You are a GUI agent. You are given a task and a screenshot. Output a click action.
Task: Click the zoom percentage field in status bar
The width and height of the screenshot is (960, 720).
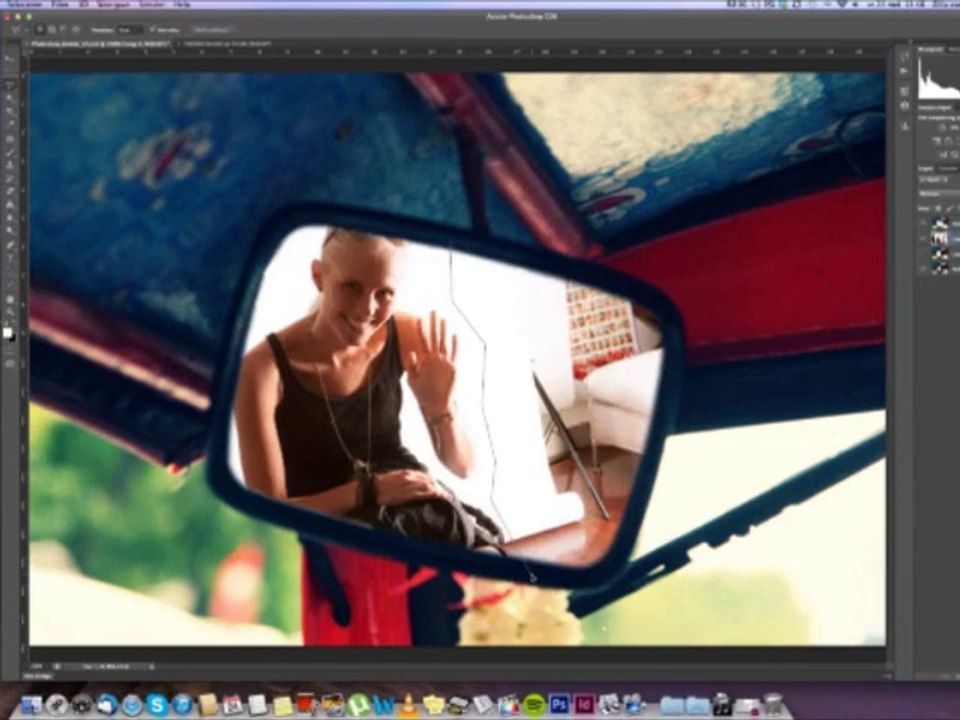click(37, 666)
